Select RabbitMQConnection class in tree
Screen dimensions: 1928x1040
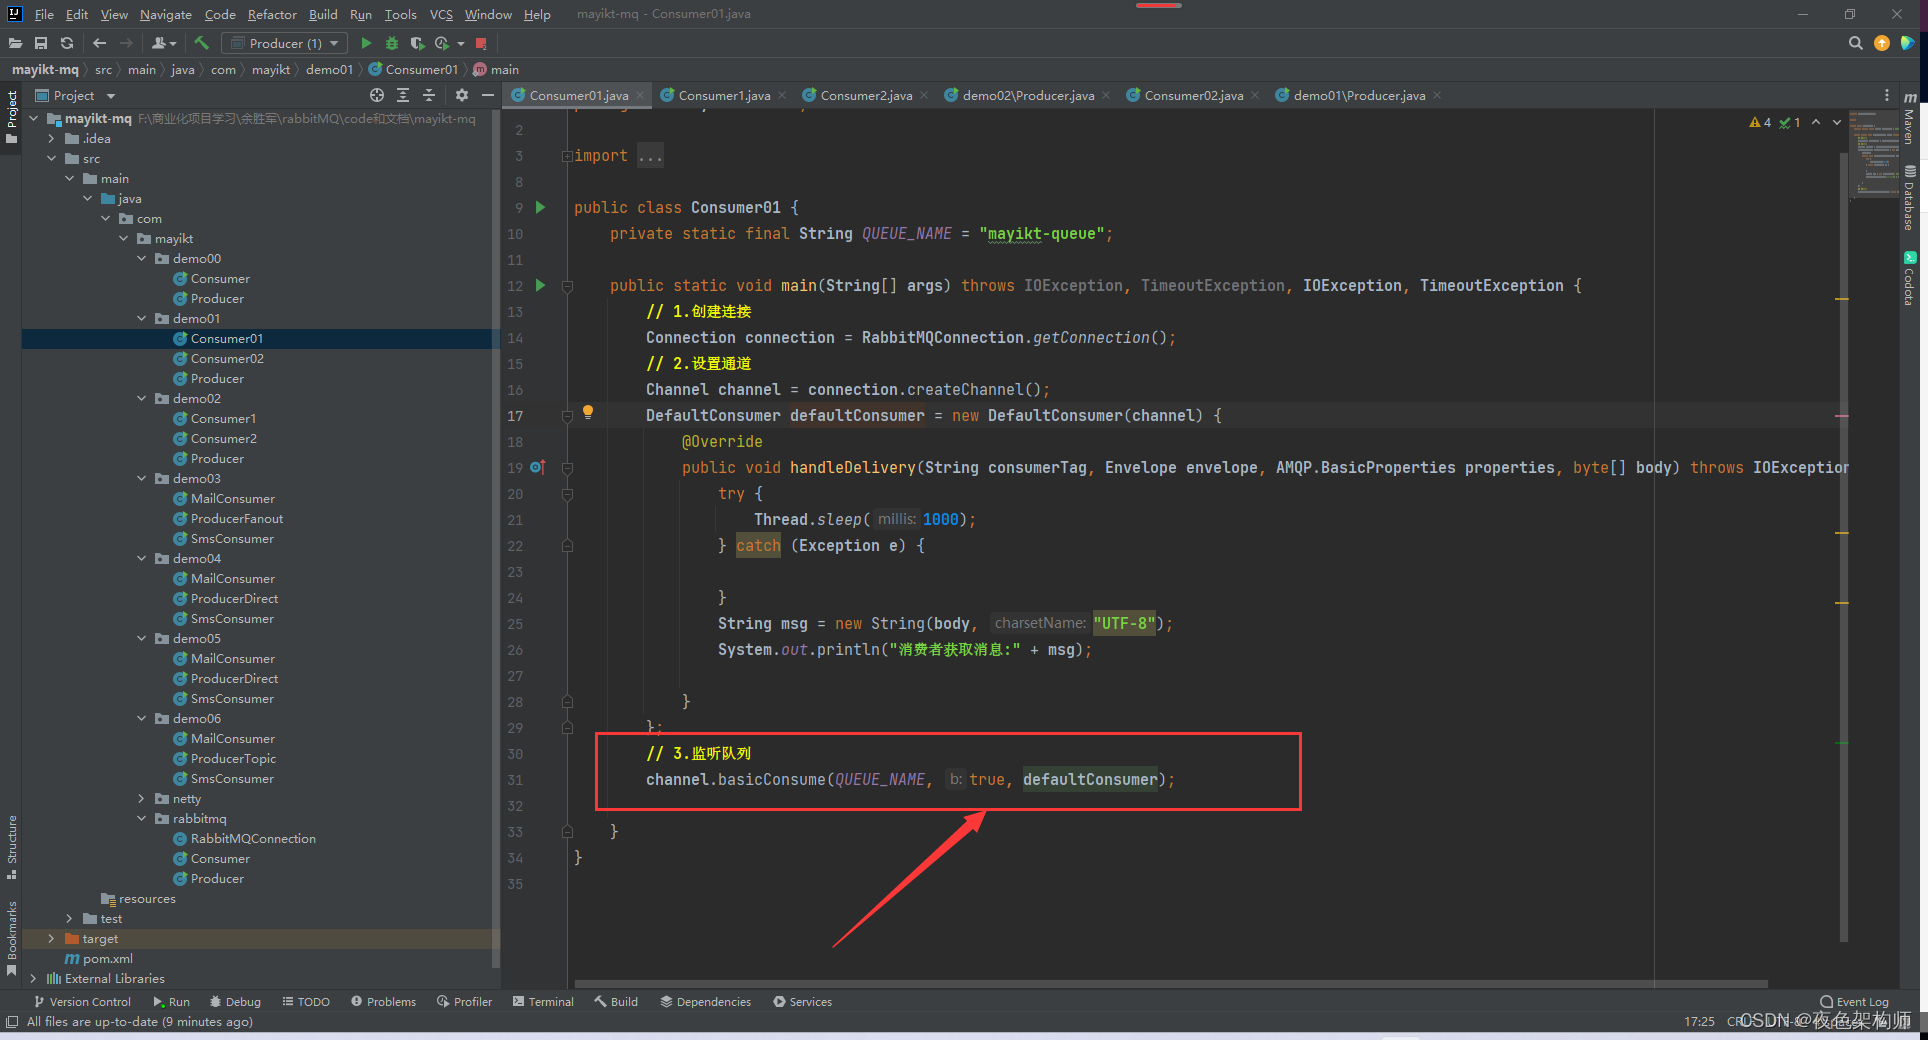coord(253,838)
